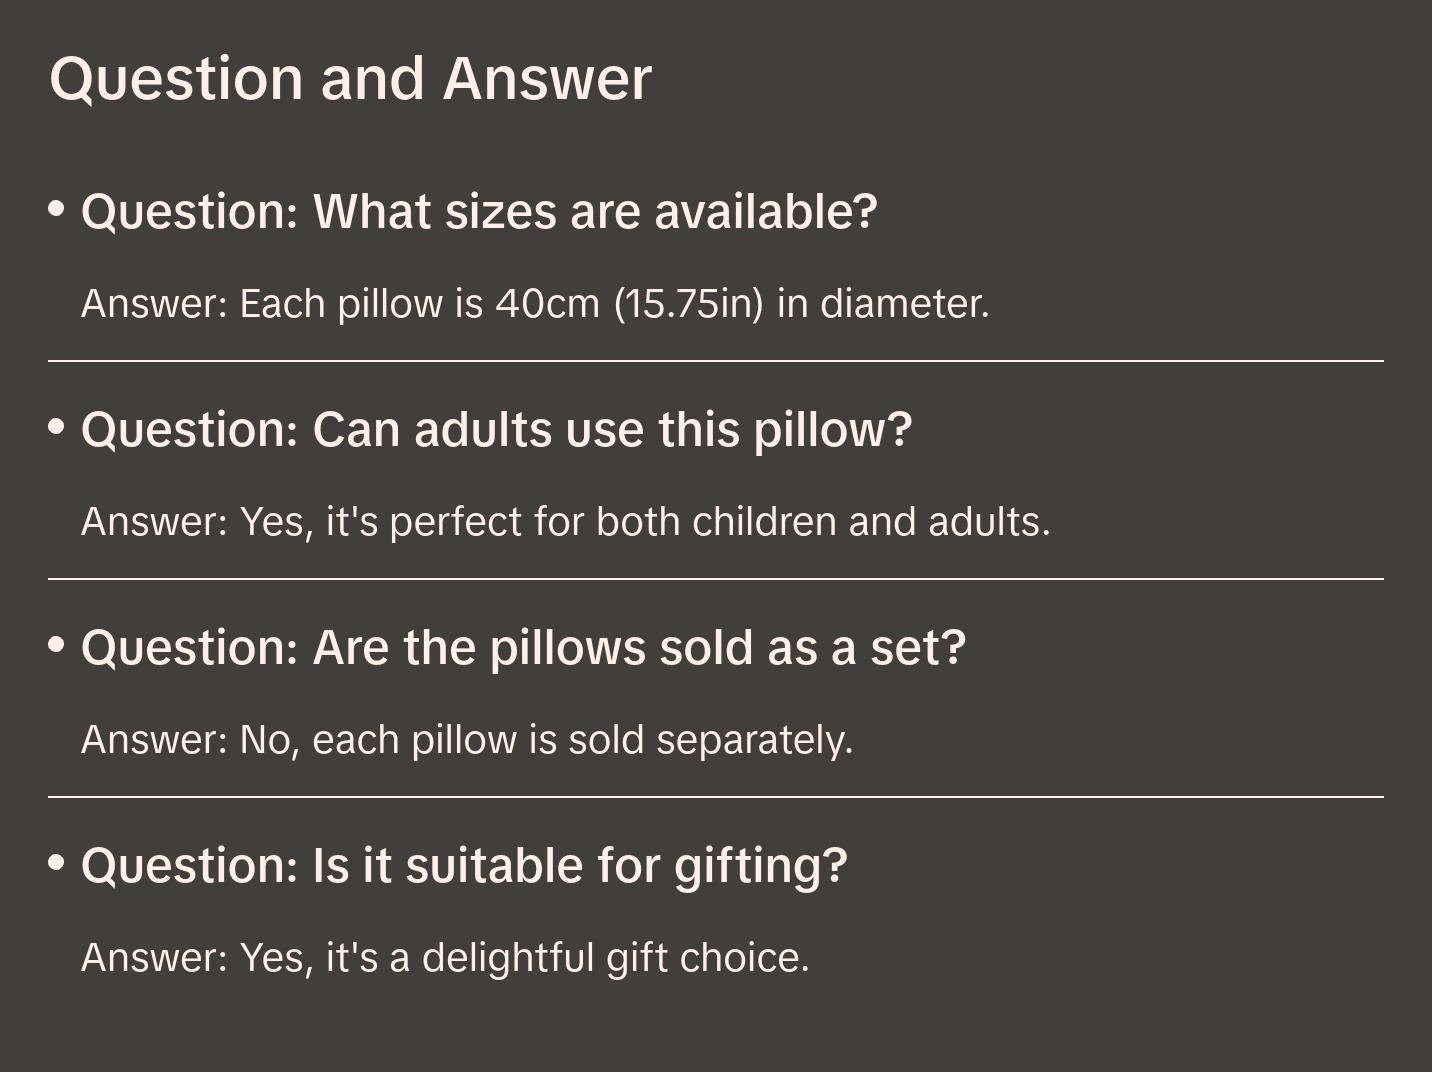The height and width of the screenshot is (1072, 1432).
Task: Click the word 'Answer:' in the gifting reply
Action: click(x=155, y=958)
